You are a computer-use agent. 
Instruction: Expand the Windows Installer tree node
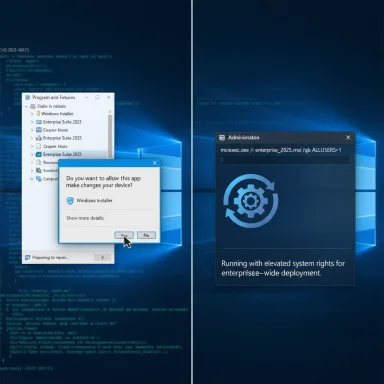coord(32,114)
